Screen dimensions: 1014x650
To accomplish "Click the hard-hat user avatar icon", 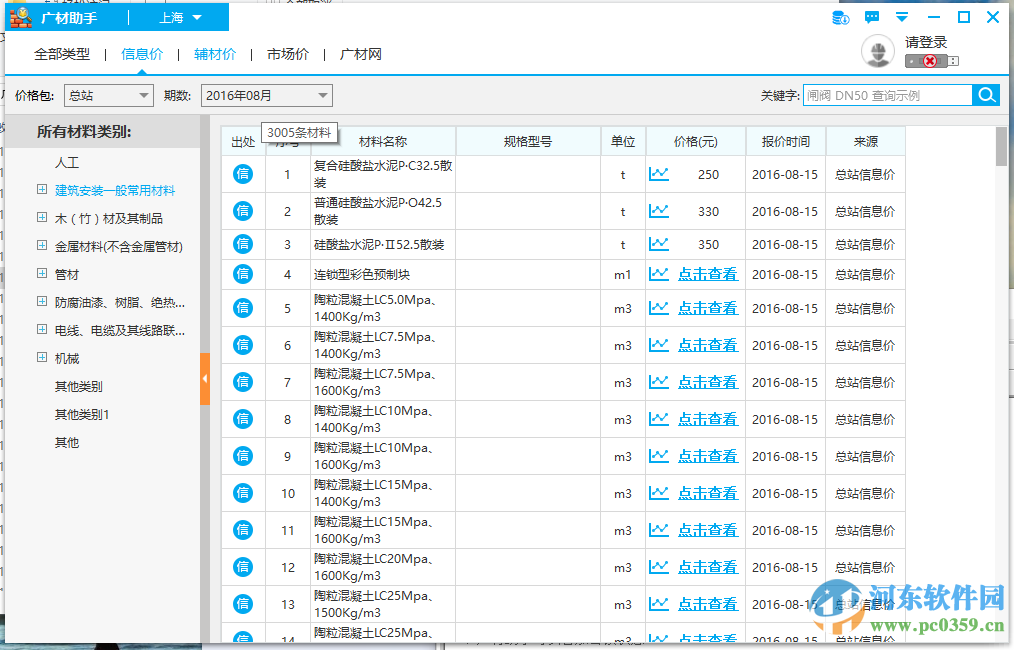I will [x=878, y=51].
